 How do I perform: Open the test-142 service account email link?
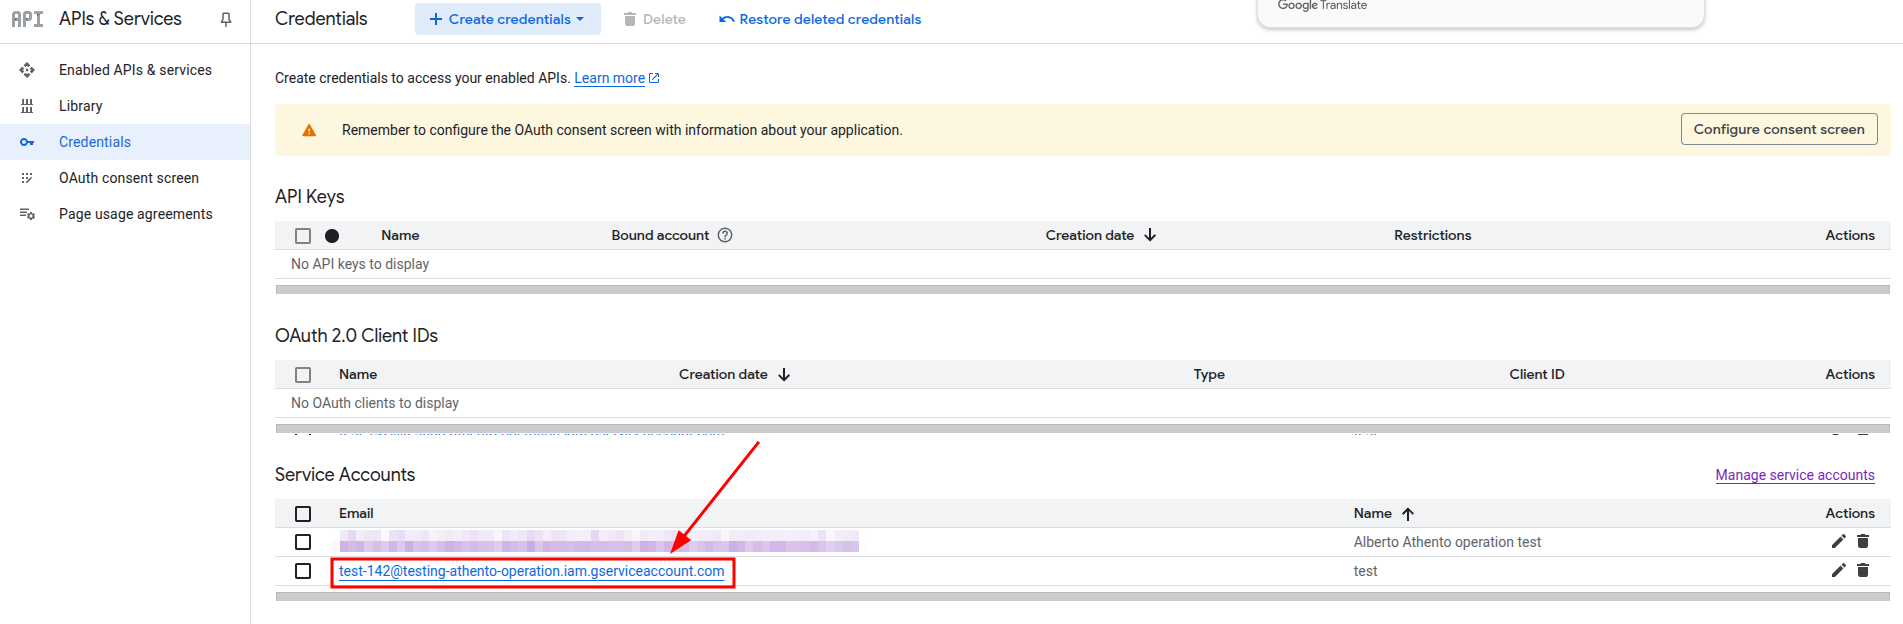tap(531, 571)
